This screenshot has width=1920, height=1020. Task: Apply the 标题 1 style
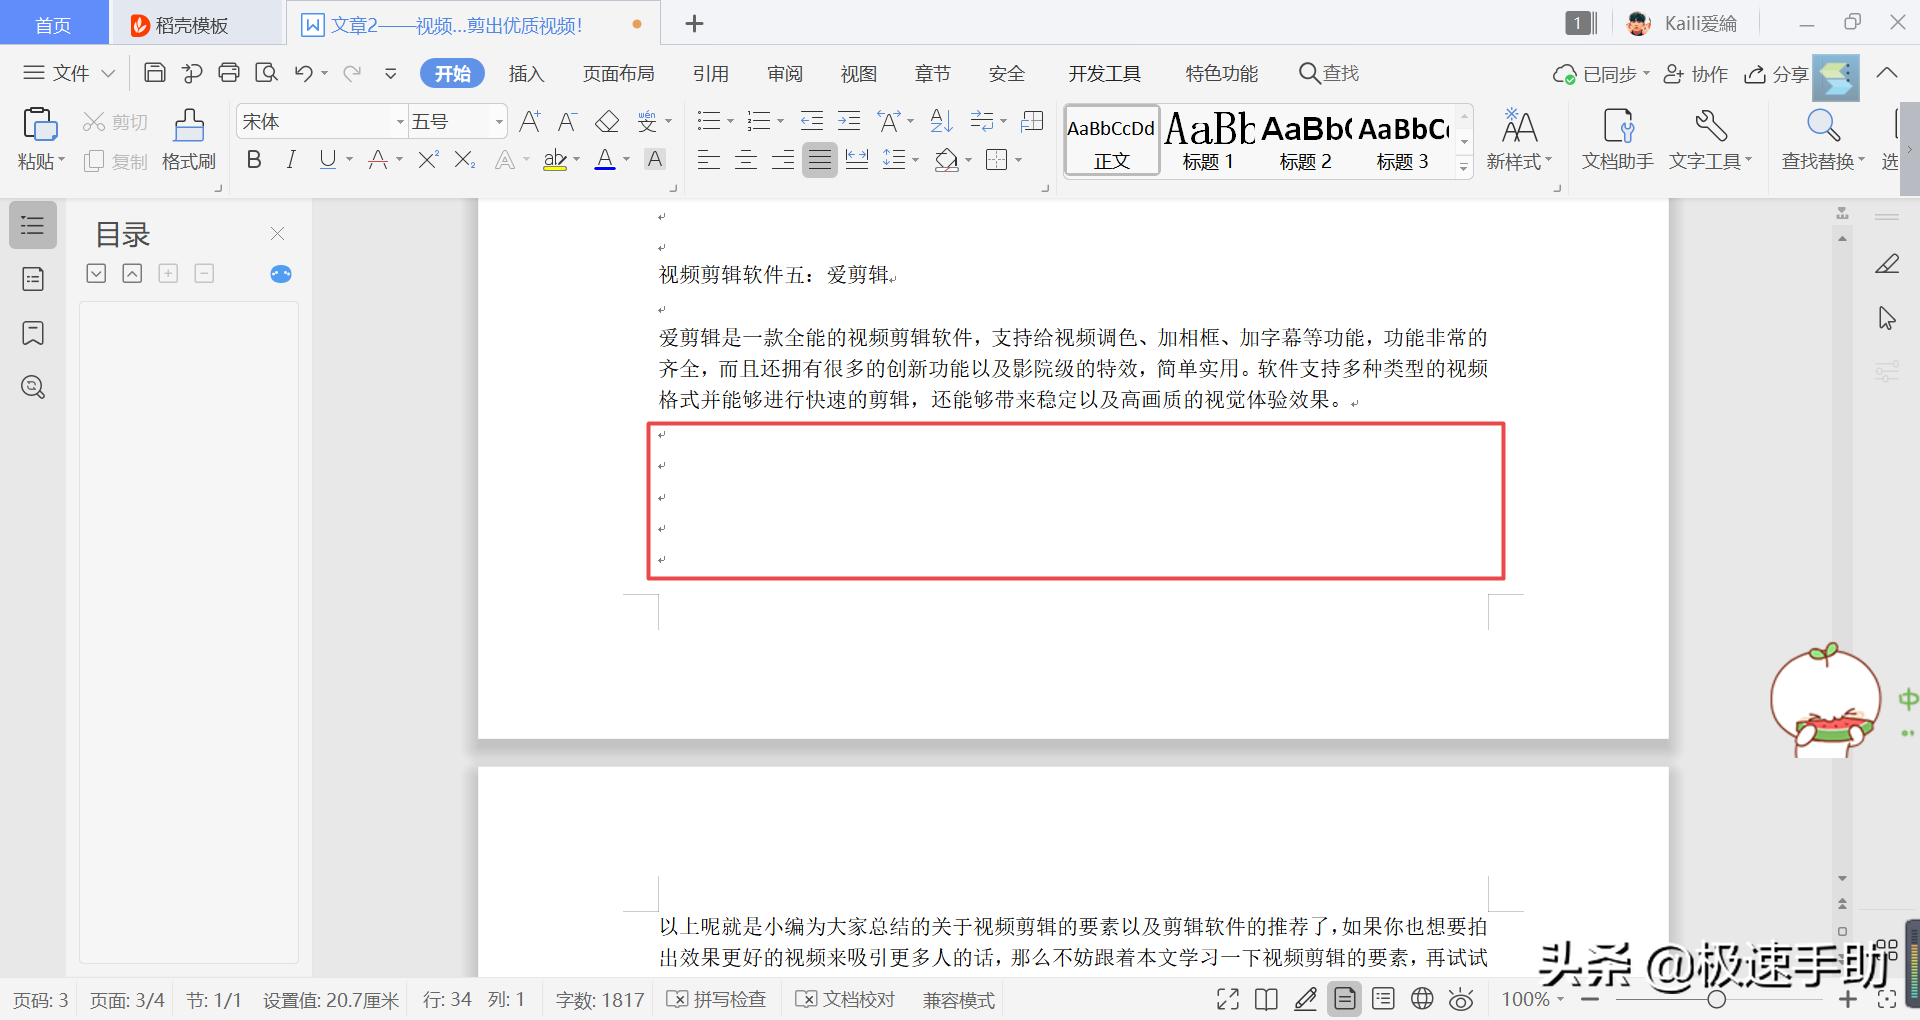tap(1209, 141)
